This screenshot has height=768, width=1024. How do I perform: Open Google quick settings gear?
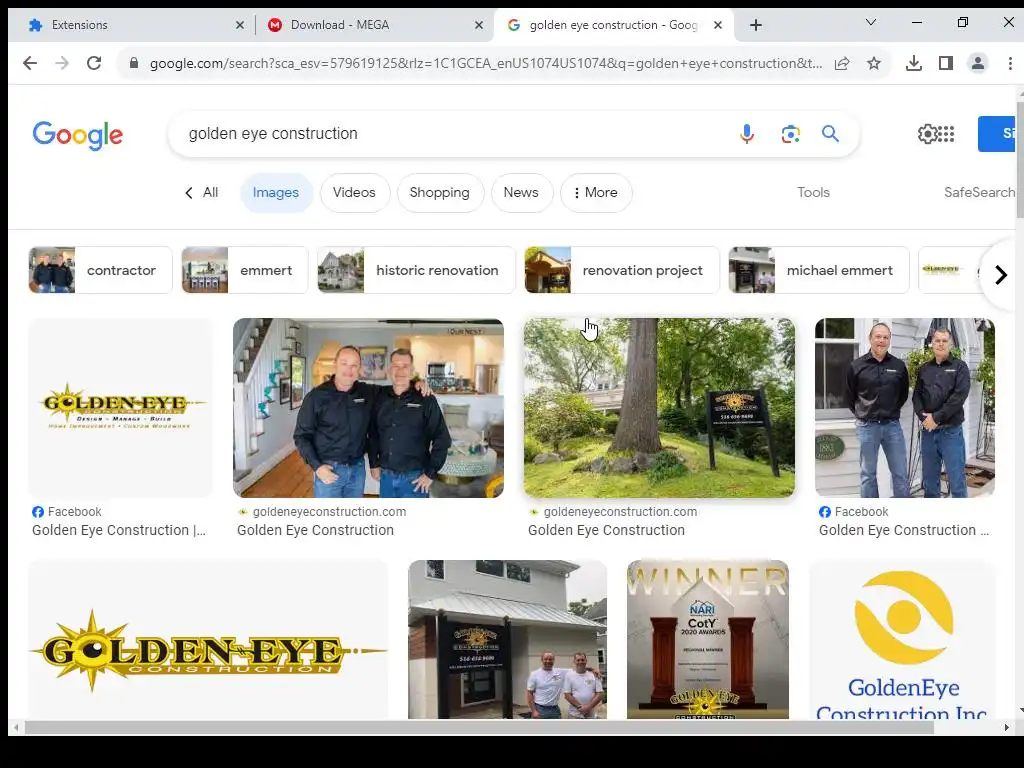[x=927, y=134]
